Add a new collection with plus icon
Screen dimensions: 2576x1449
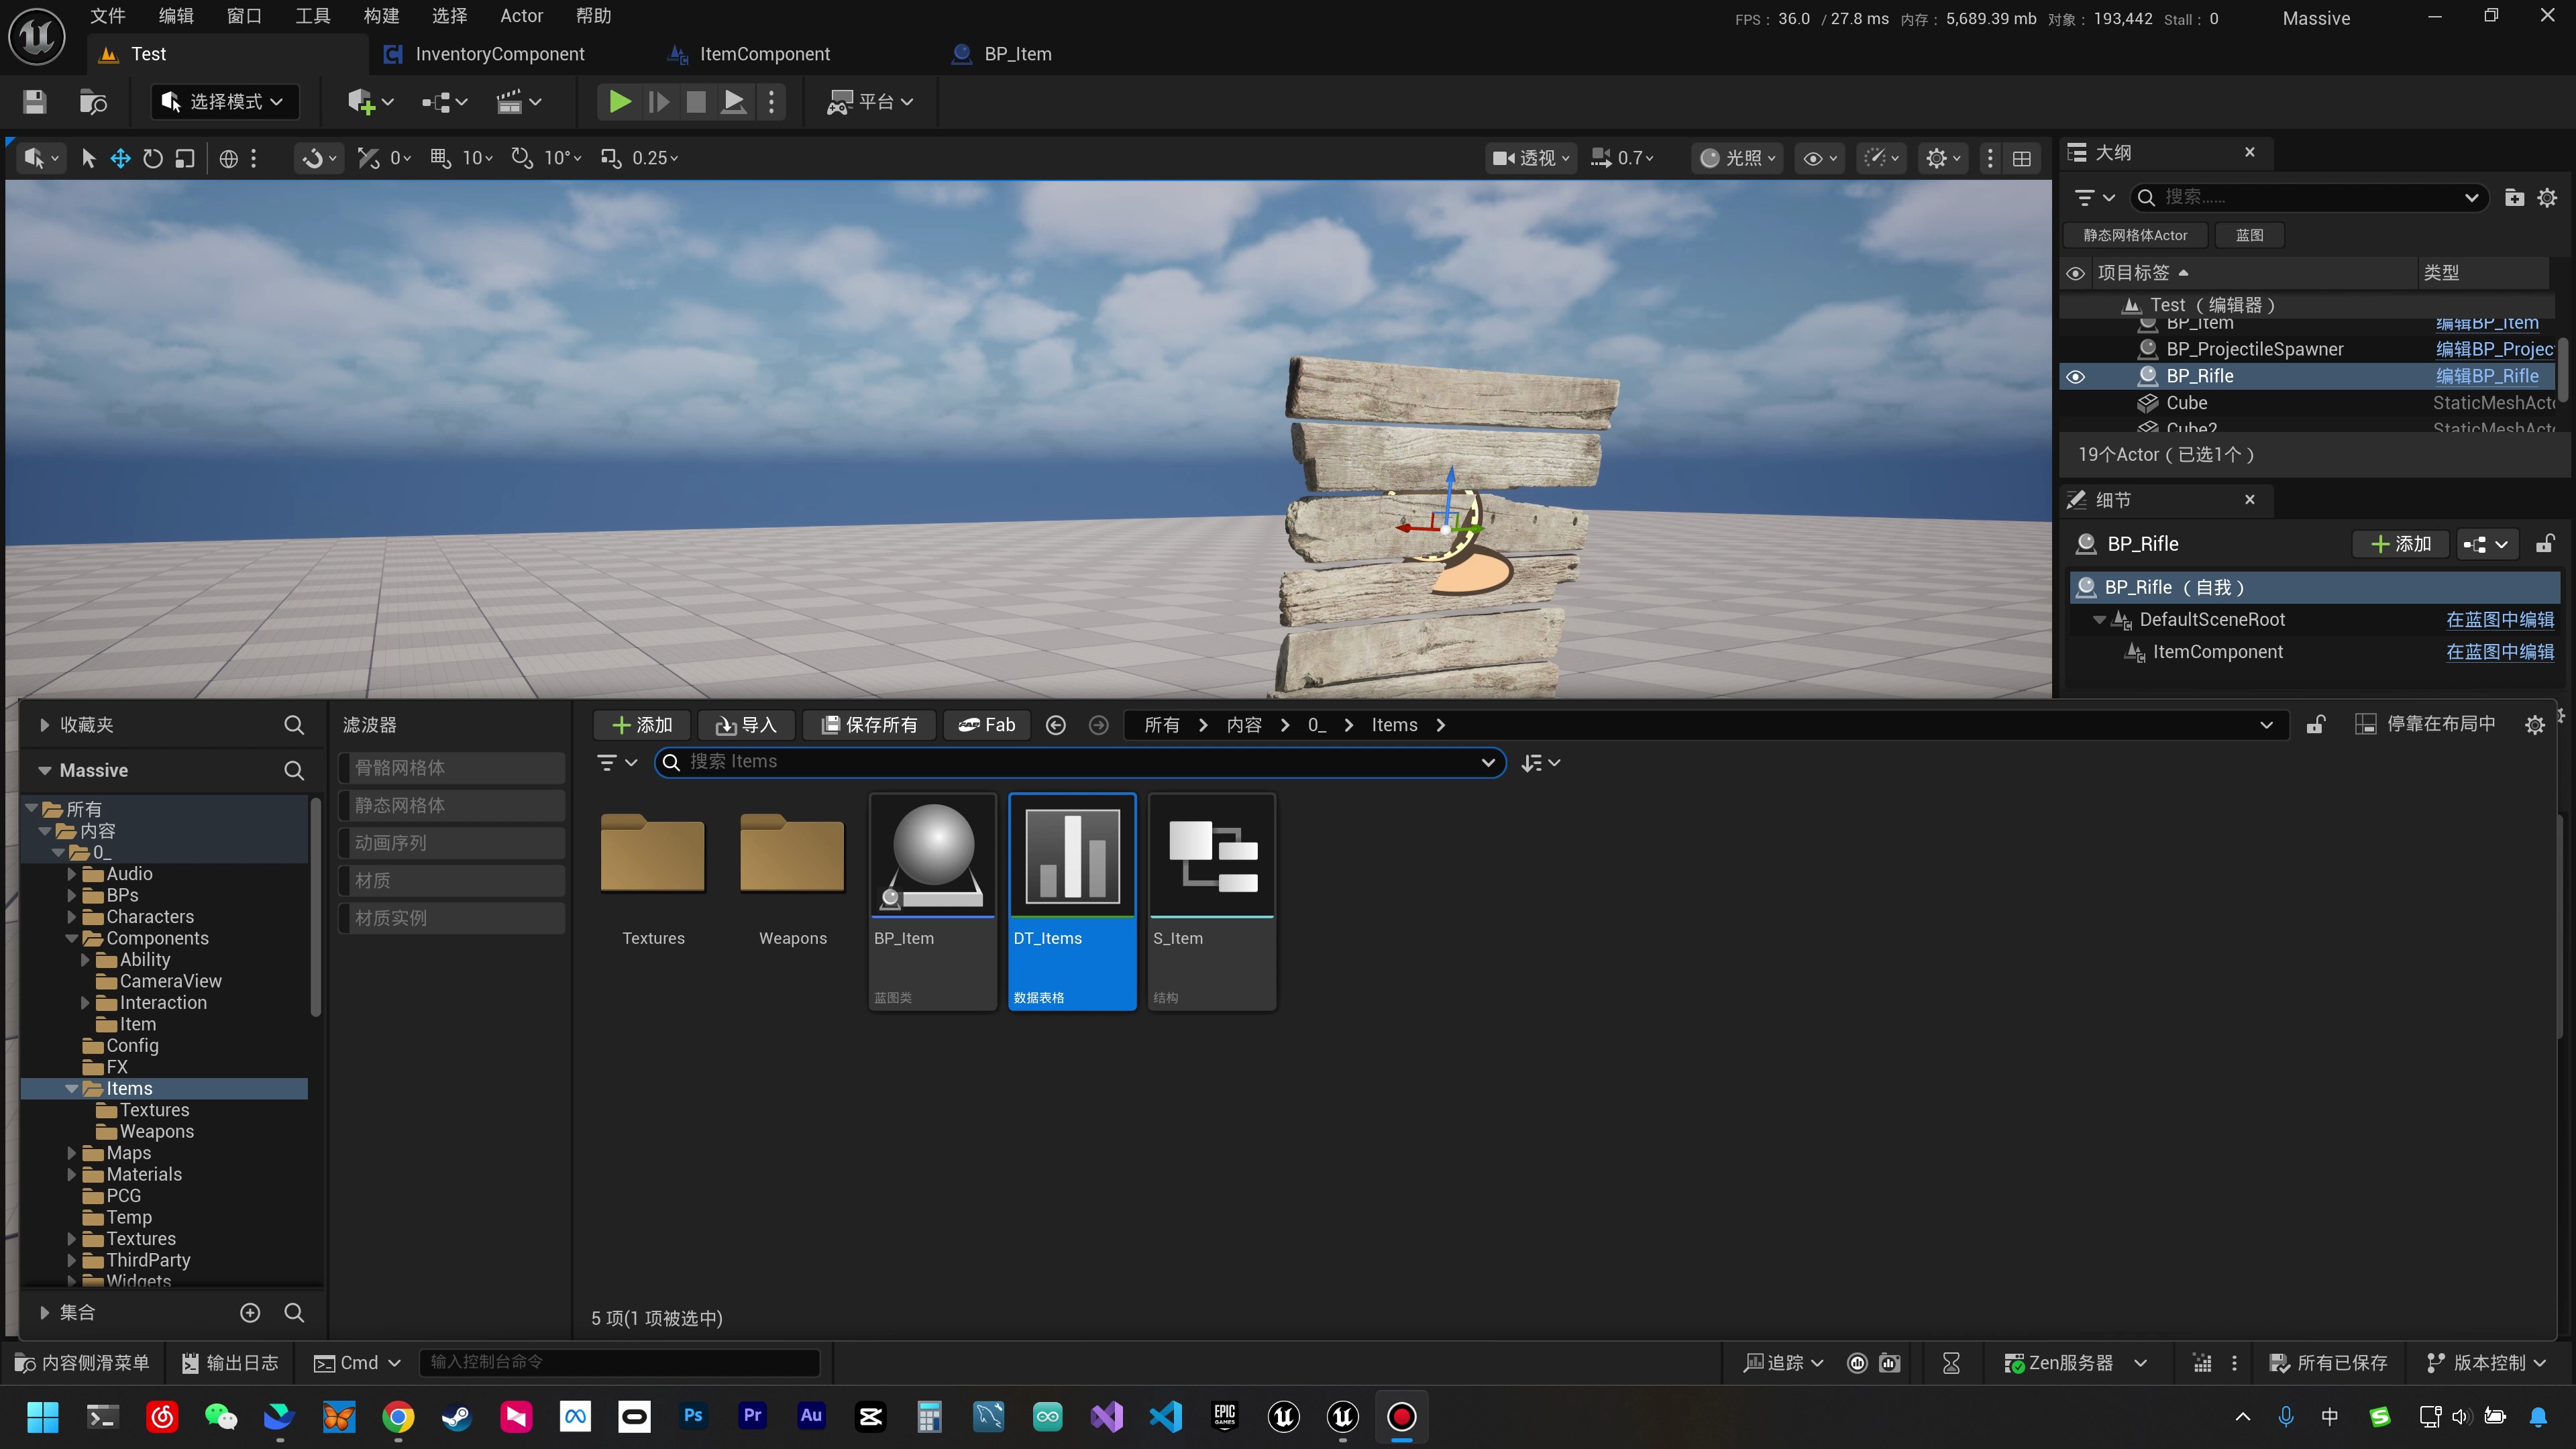tap(250, 1312)
